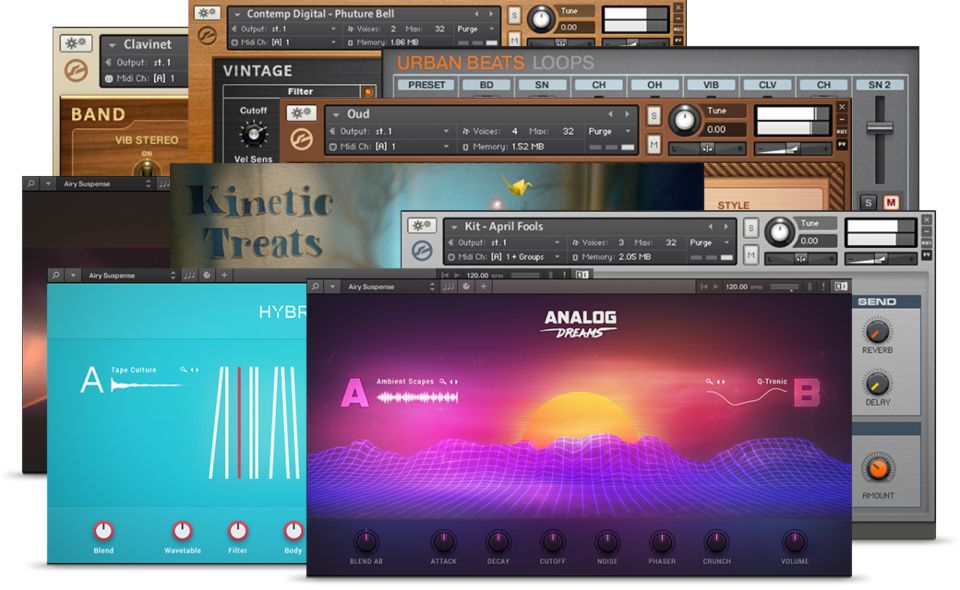This screenshot has width=960, height=590.
Task: Select the BD channel tab in Urban Beats
Action: [487, 85]
